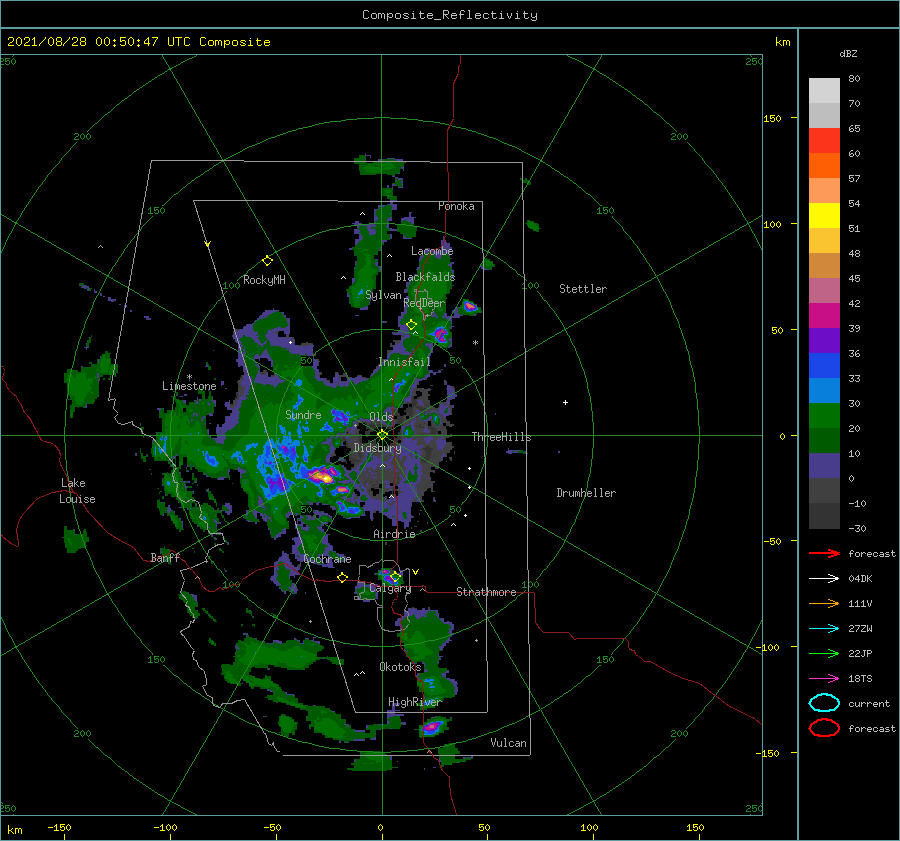Screen dimensions: 900x841
Task: Click the orange 111V arrow icon
Action: click(824, 603)
